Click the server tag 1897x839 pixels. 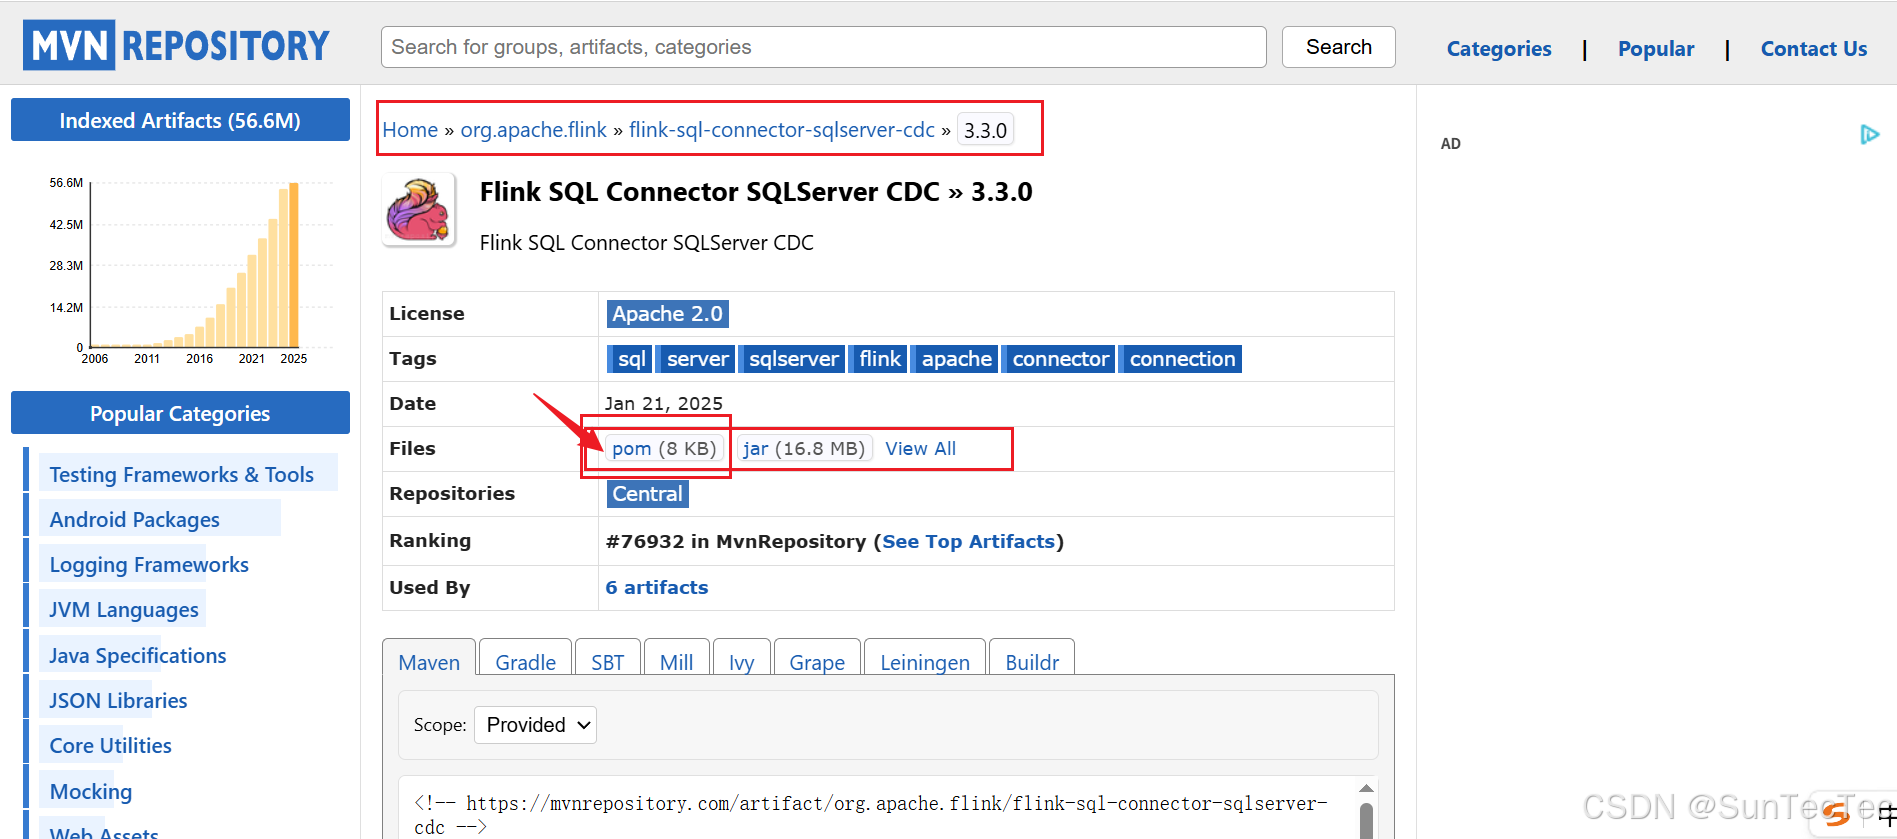[x=697, y=359]
